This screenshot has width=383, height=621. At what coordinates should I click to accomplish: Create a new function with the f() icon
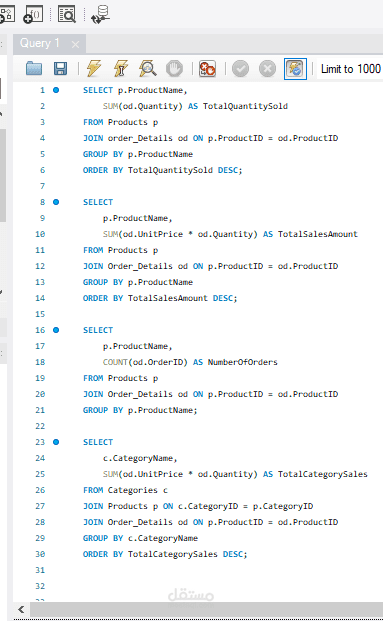33,14
